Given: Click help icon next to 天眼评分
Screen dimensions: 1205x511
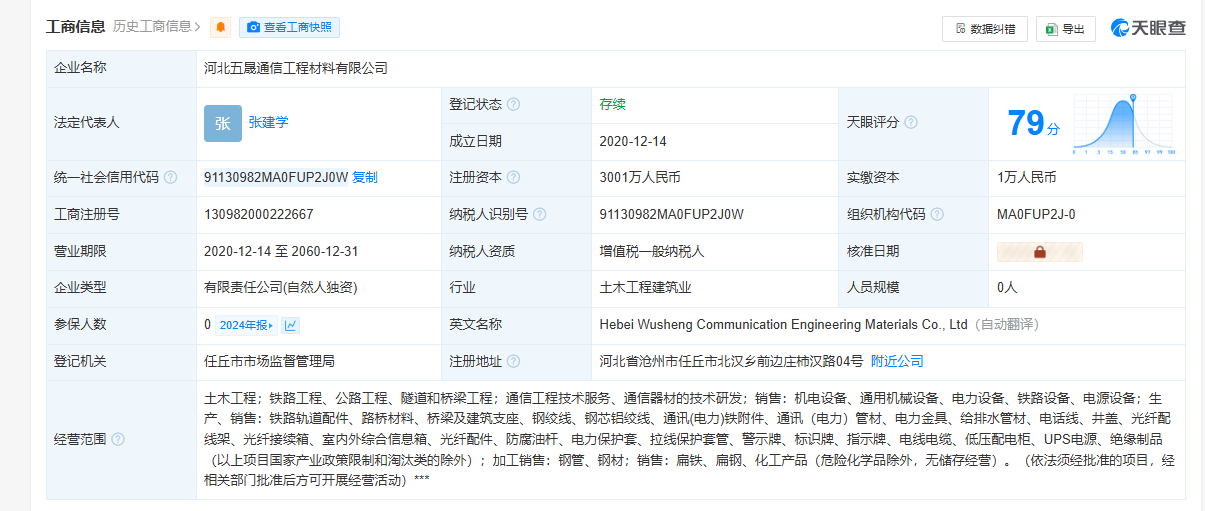Looking at the screenshot, I should [x=911, y=123].
